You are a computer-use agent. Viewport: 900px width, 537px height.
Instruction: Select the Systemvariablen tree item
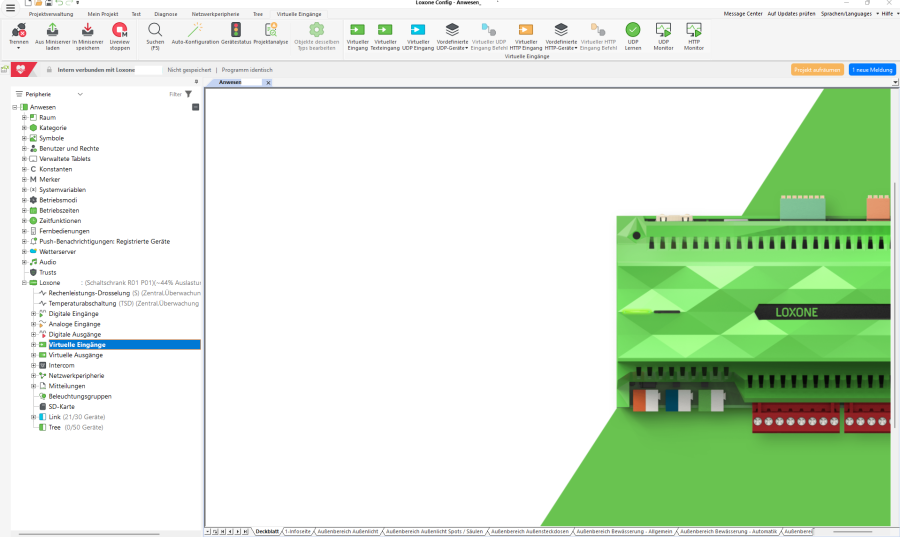pyautogui.click(x=63, y=190)
